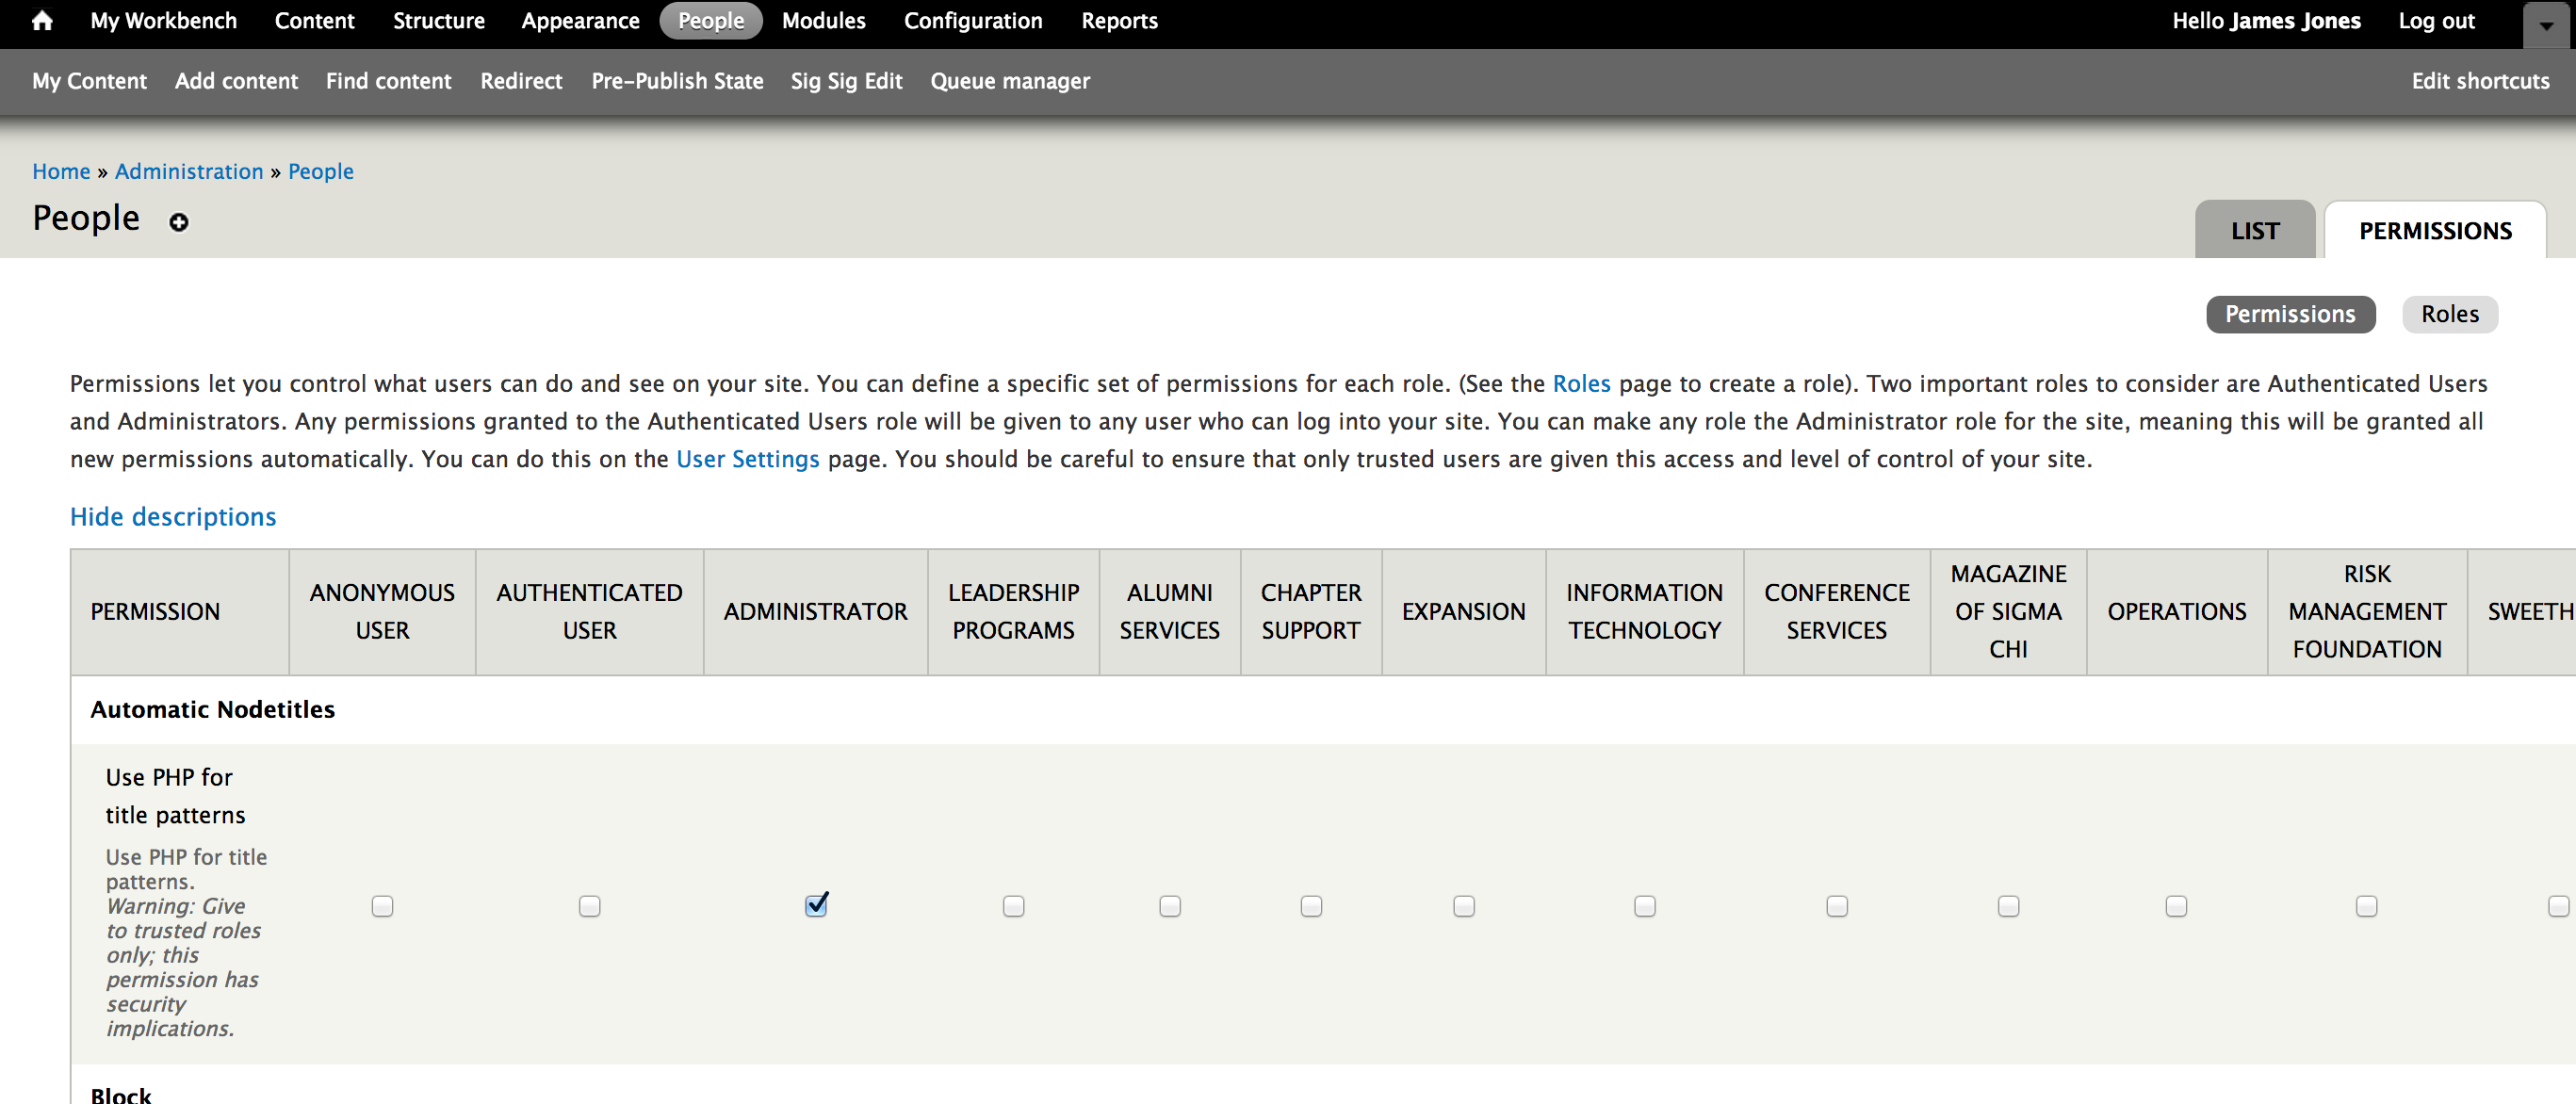
Task: Check Use PHP for Expansion role
Action: click(x=1463, y=906)
